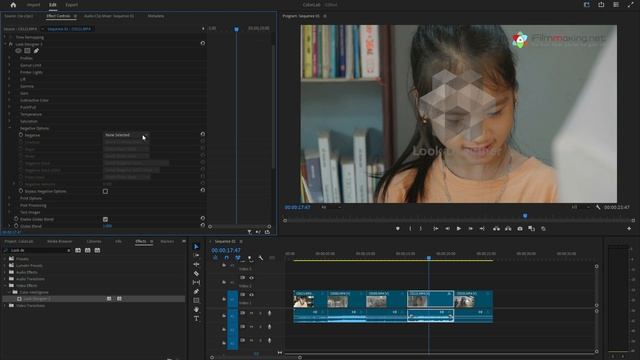This screenshot has height=360, width=640.
Task: Toggle Accelerated Effects filter badge
Action: [x=78, y=250]
